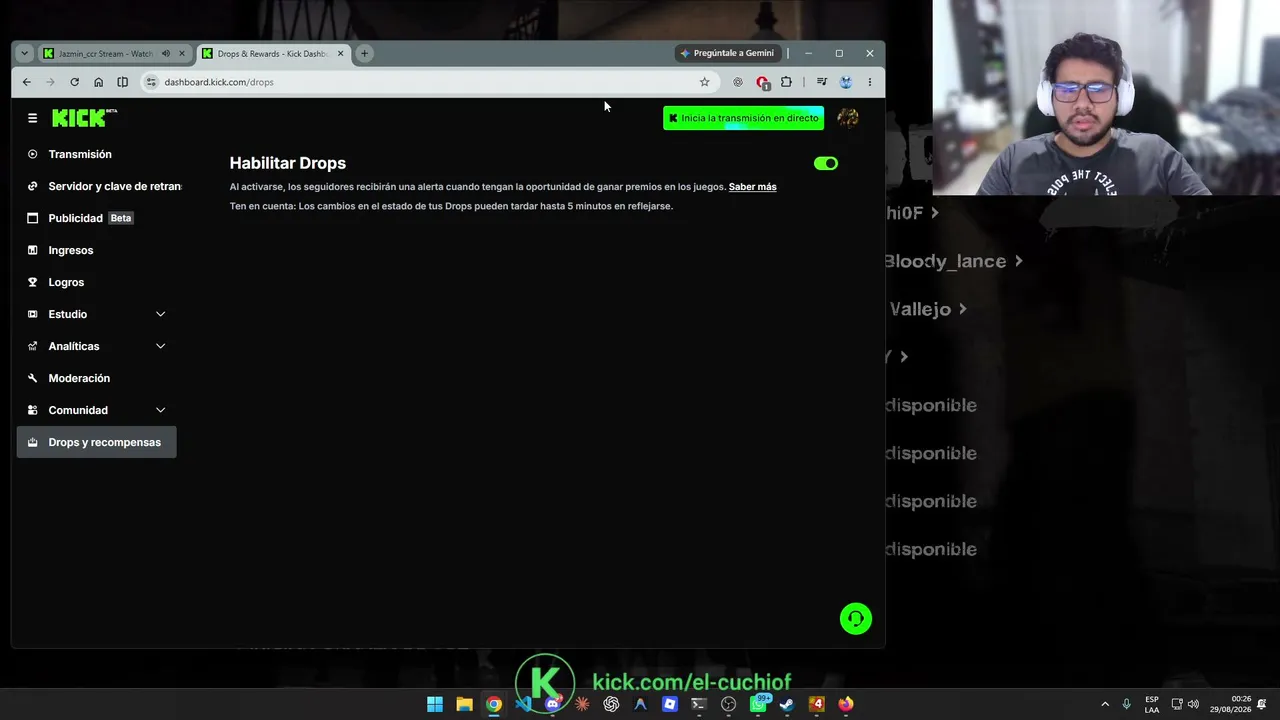1280x720 pixels.
Task: Close the Drops & Rewards tab
Action: coord(340,53)
